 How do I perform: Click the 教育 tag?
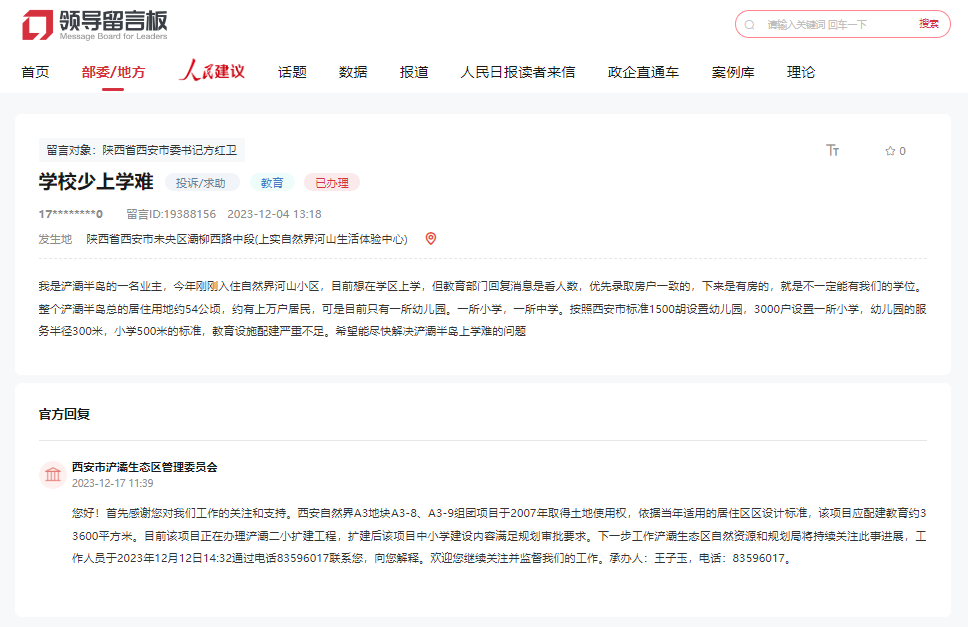tap(272, 183)
